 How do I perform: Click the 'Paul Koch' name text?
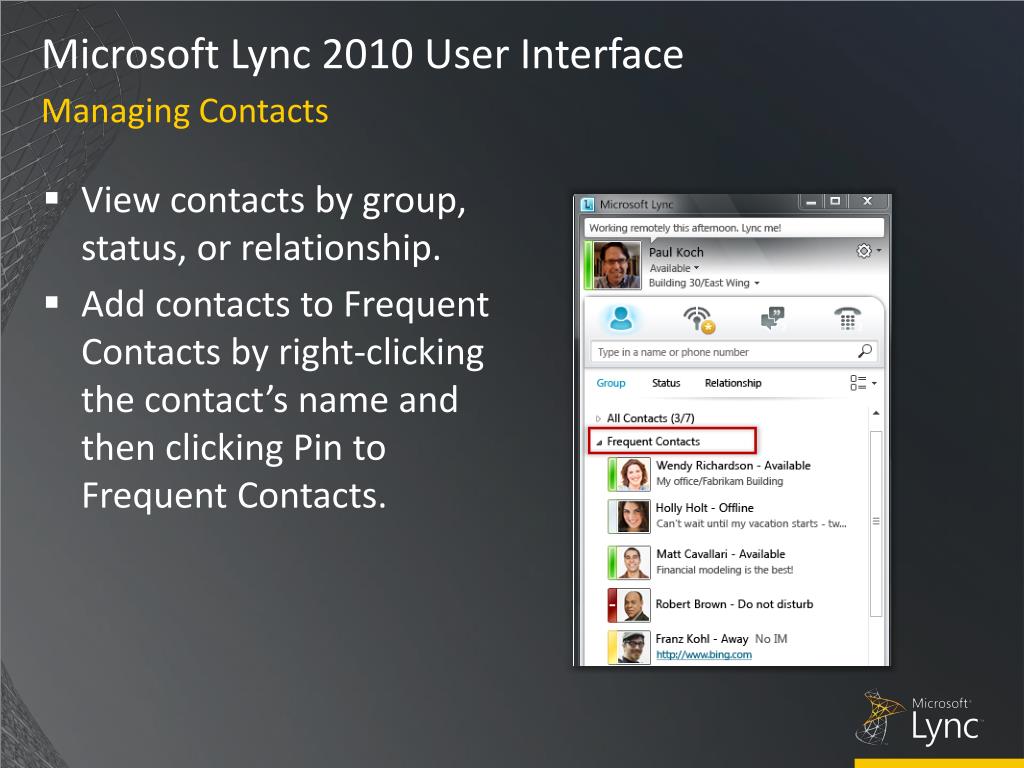point(676,252)
